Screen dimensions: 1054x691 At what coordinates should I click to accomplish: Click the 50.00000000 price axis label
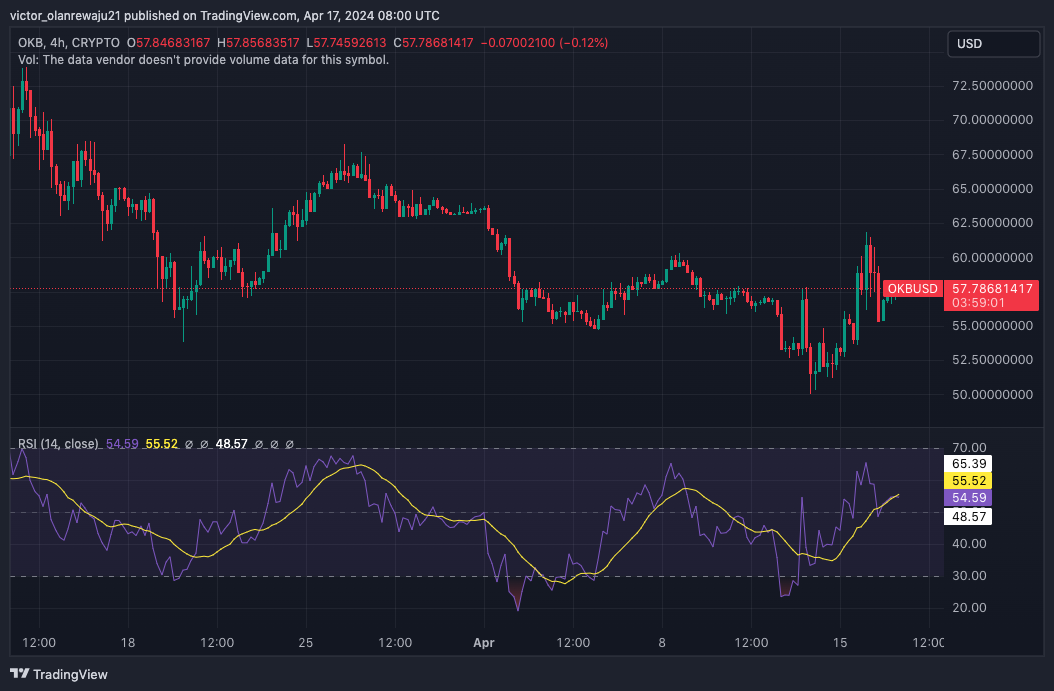click(x=992, y=394)
